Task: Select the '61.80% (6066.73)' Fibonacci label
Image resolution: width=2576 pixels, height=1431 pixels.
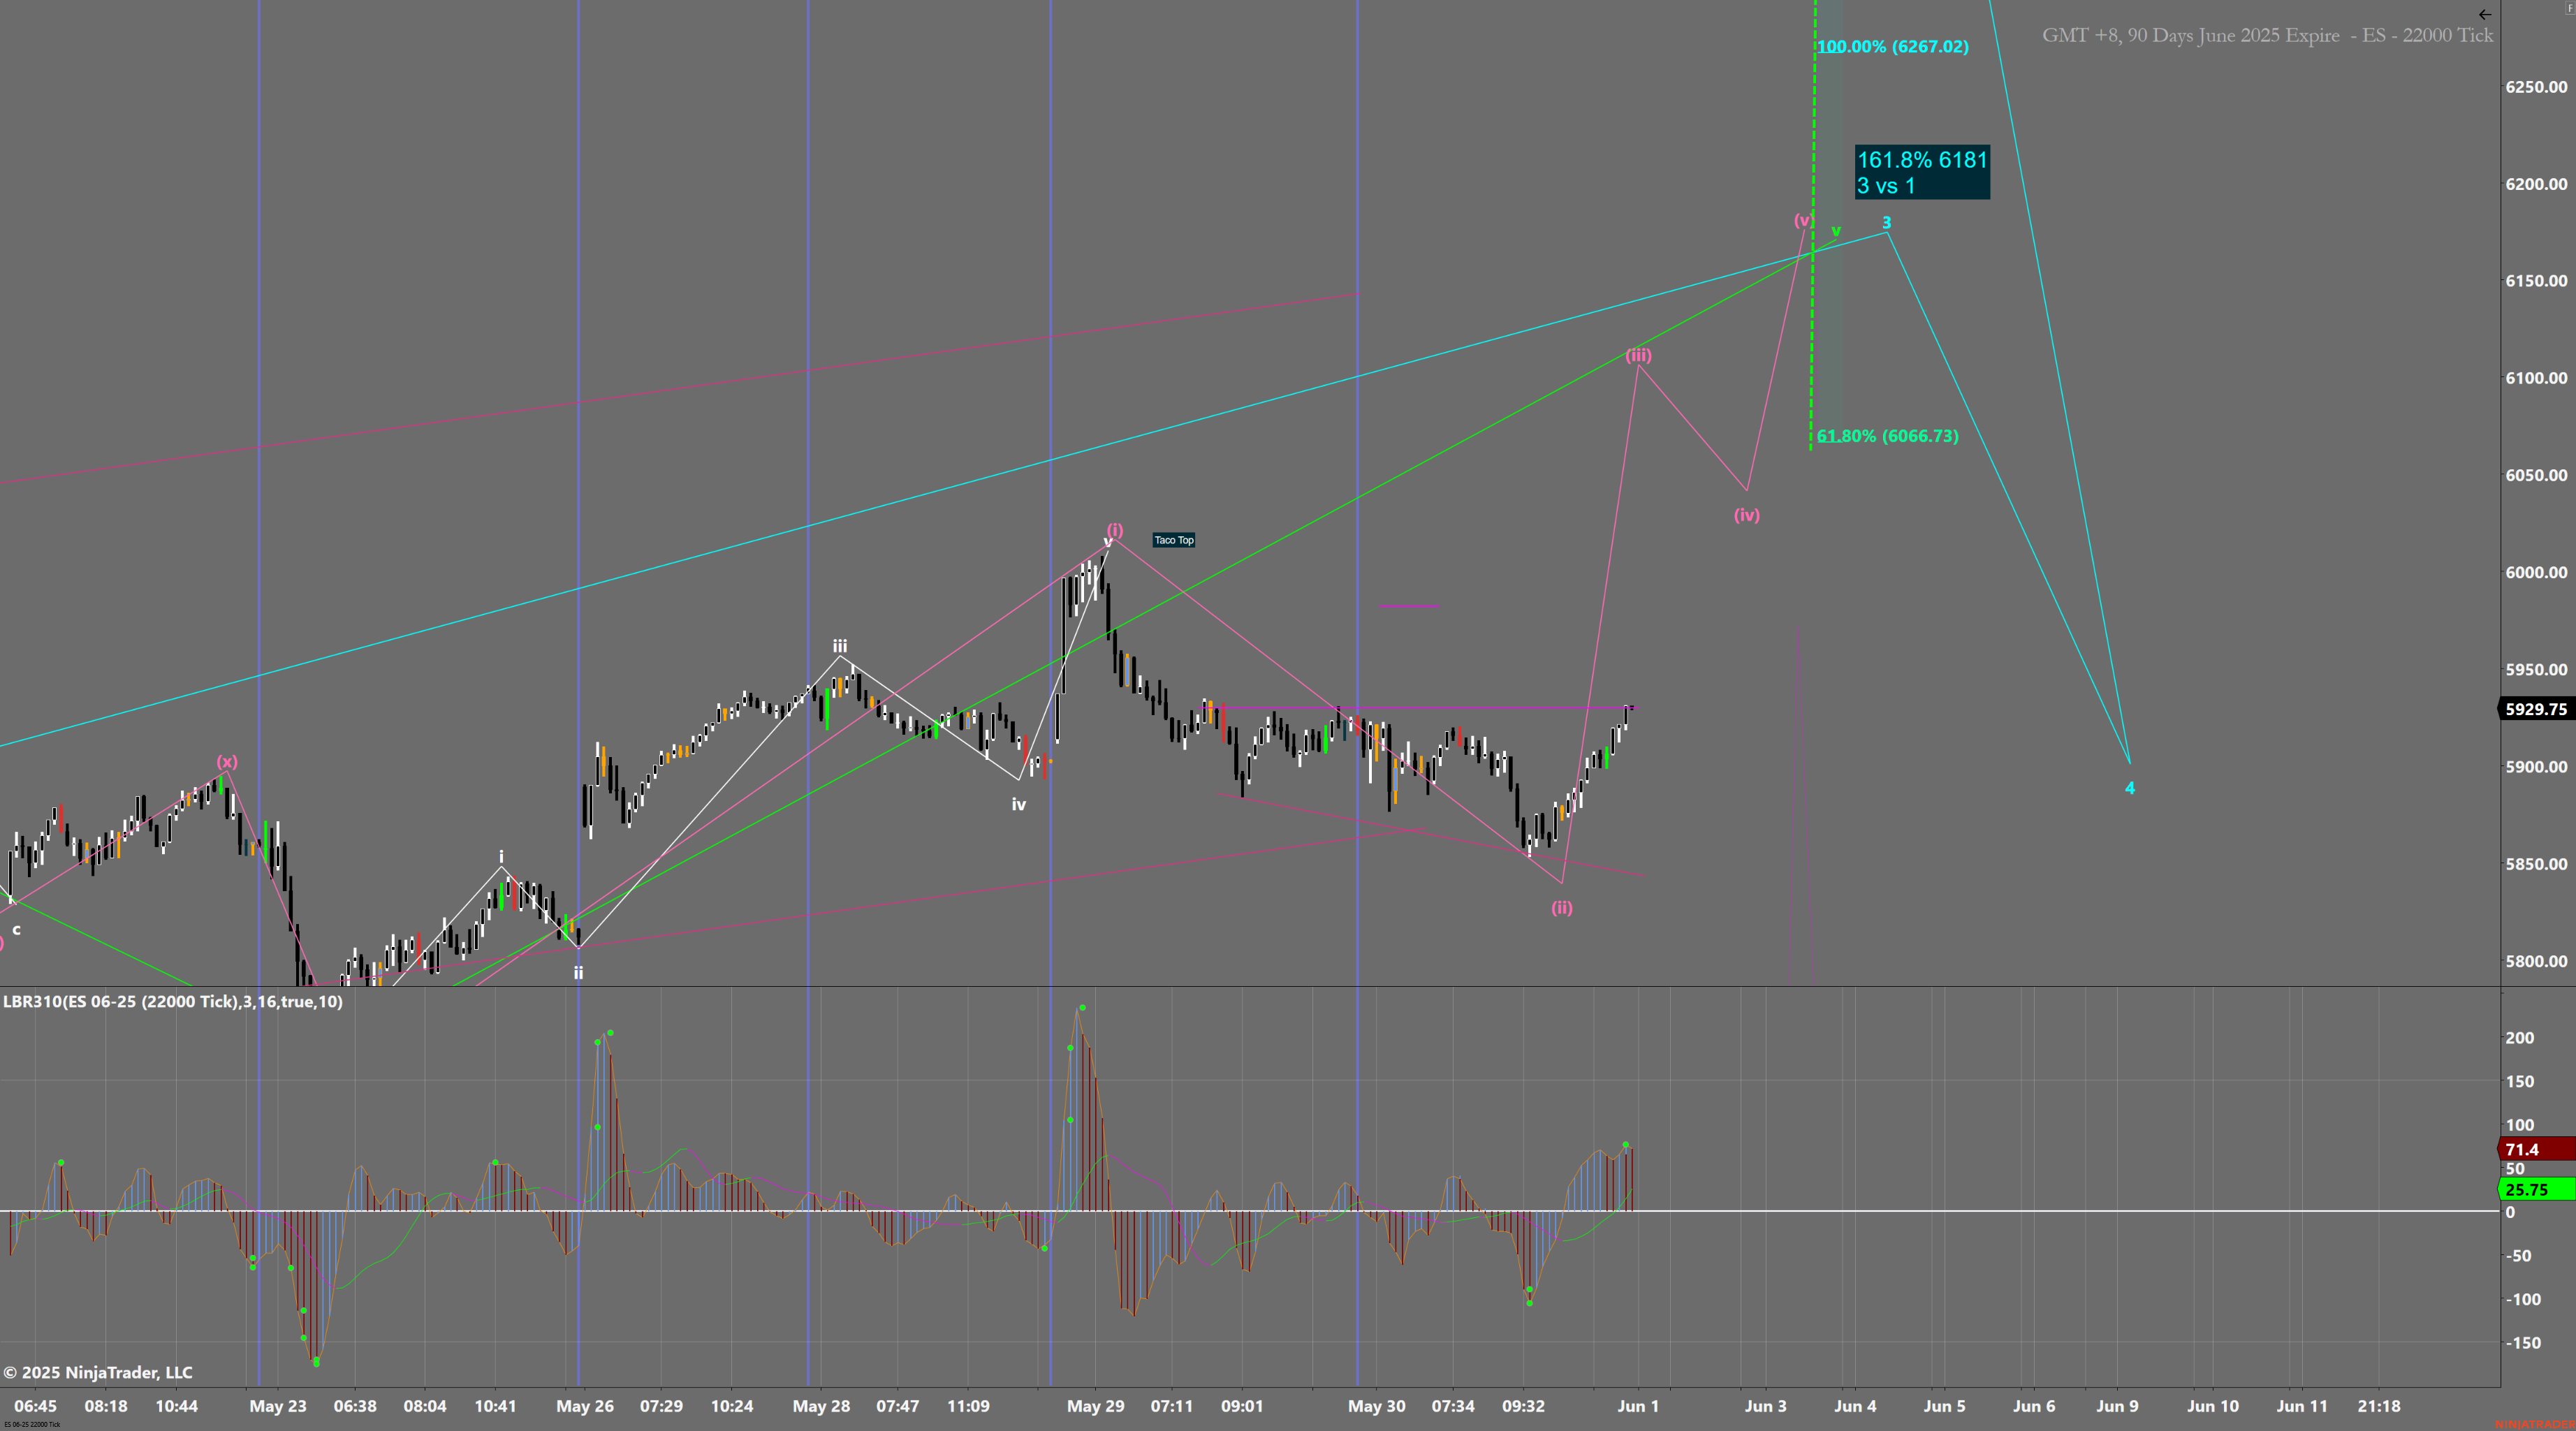Action: (x=1888, y=436)
